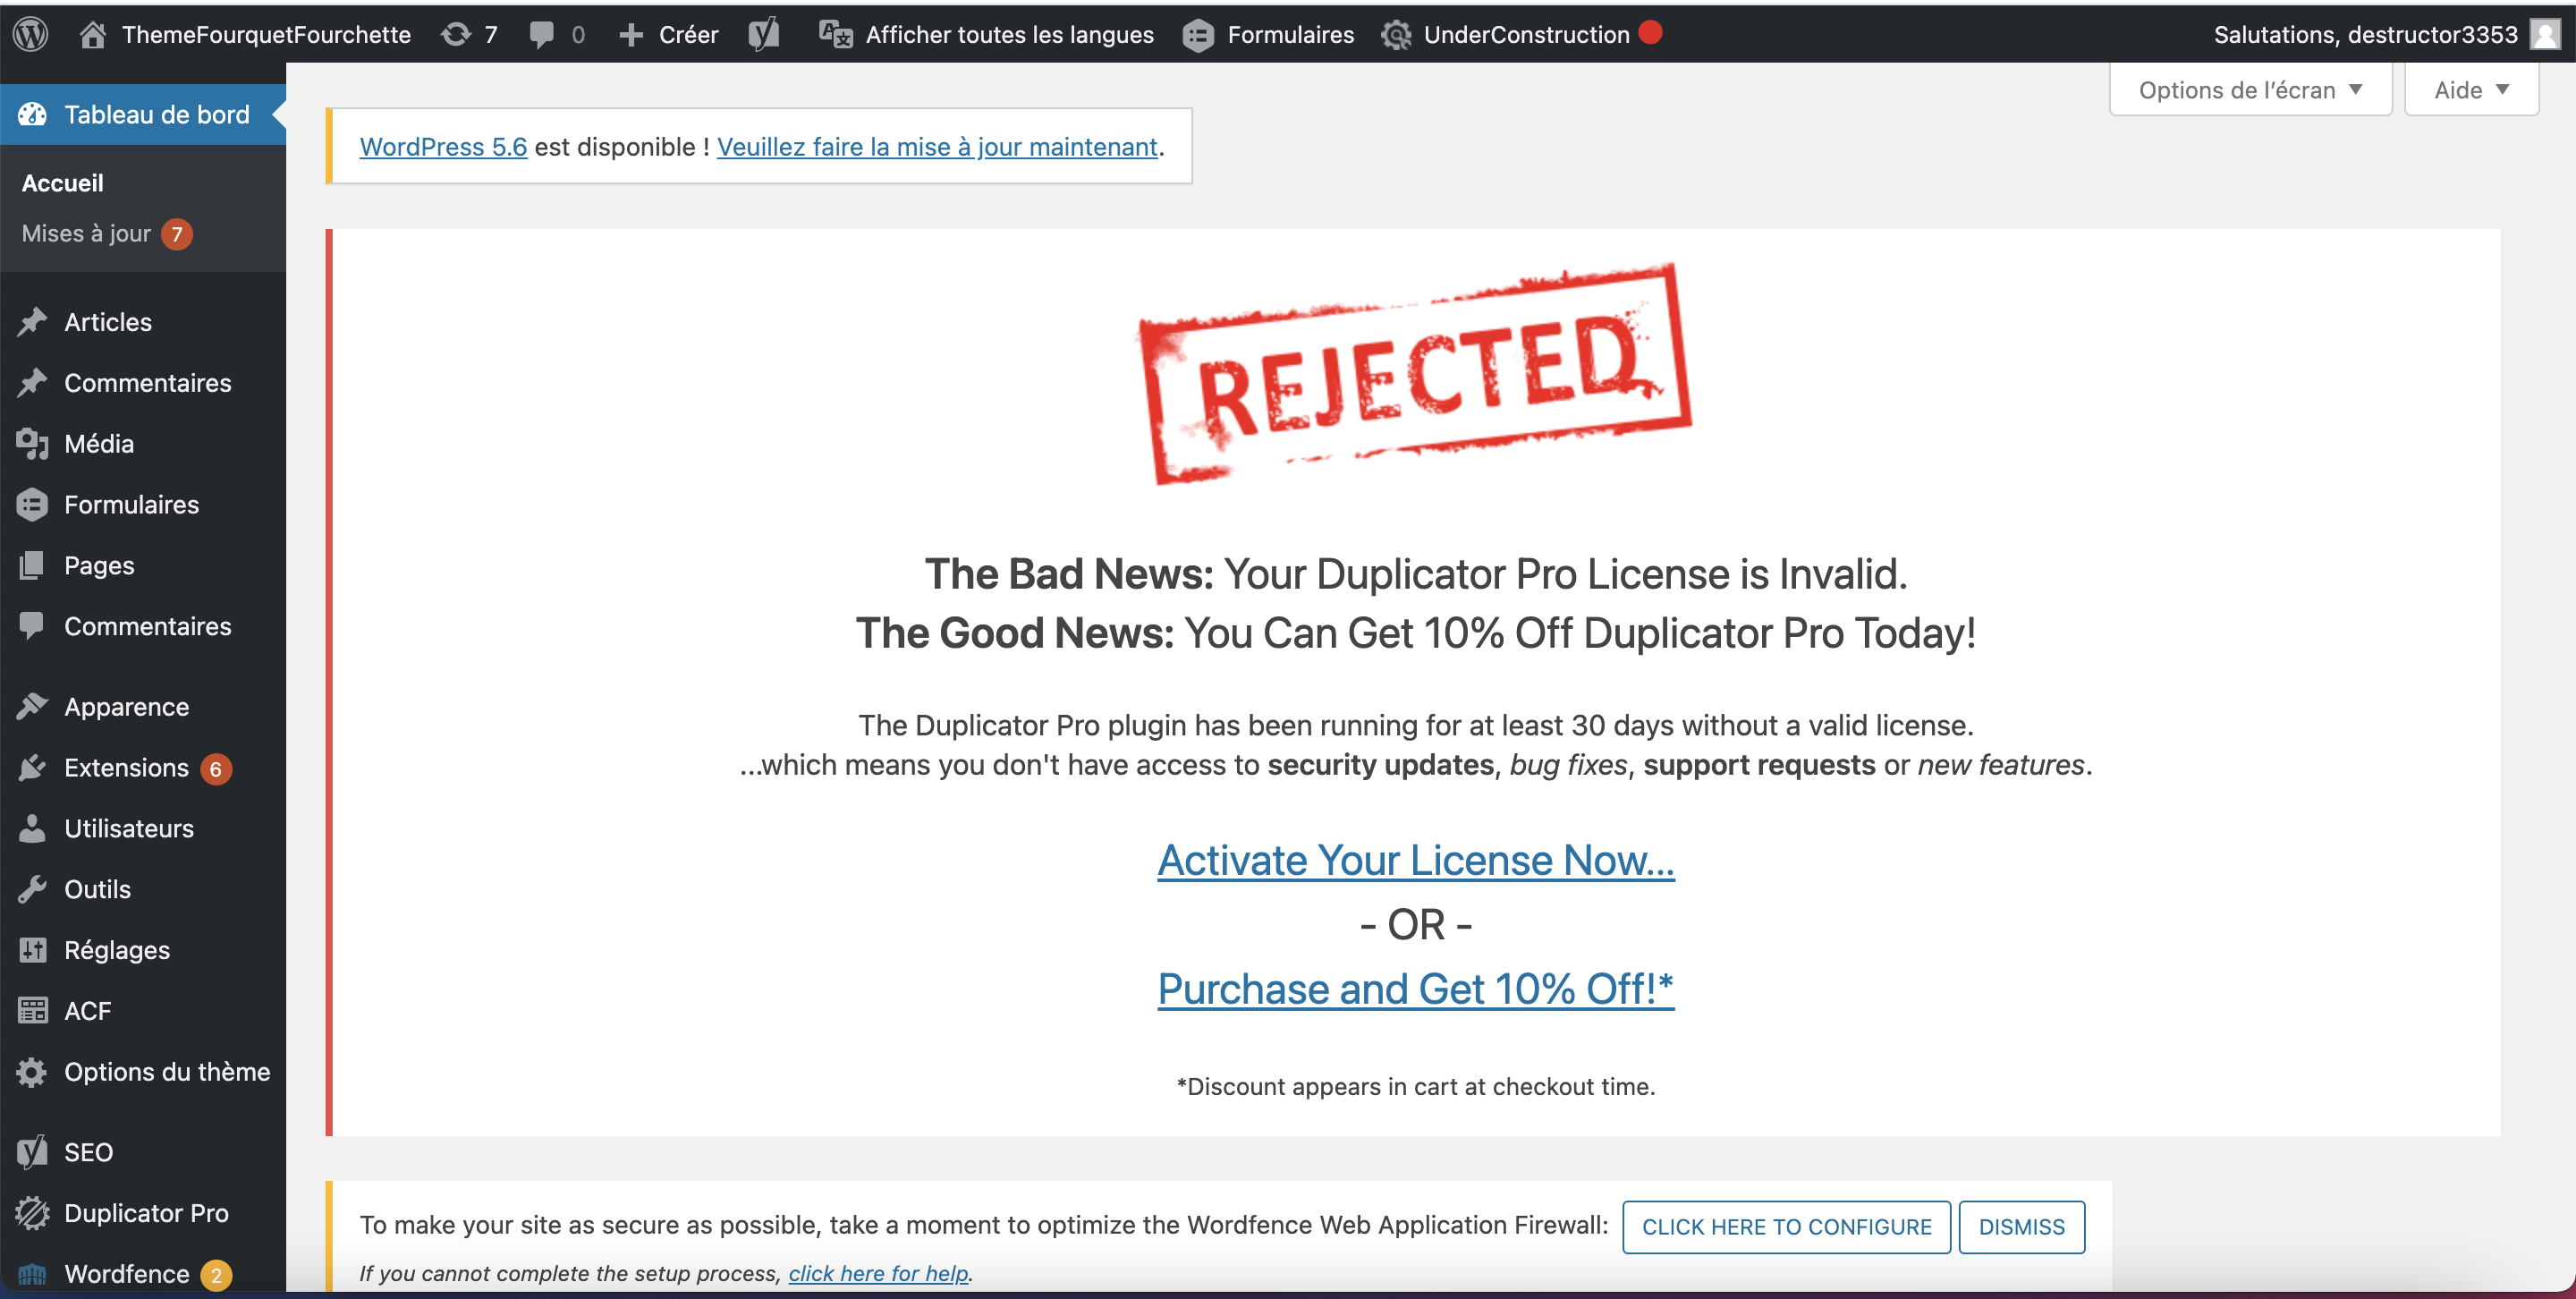Expand the Options de l'écran dropdown
This screenshot has height=1299, width=2576.
(2250, 90)
